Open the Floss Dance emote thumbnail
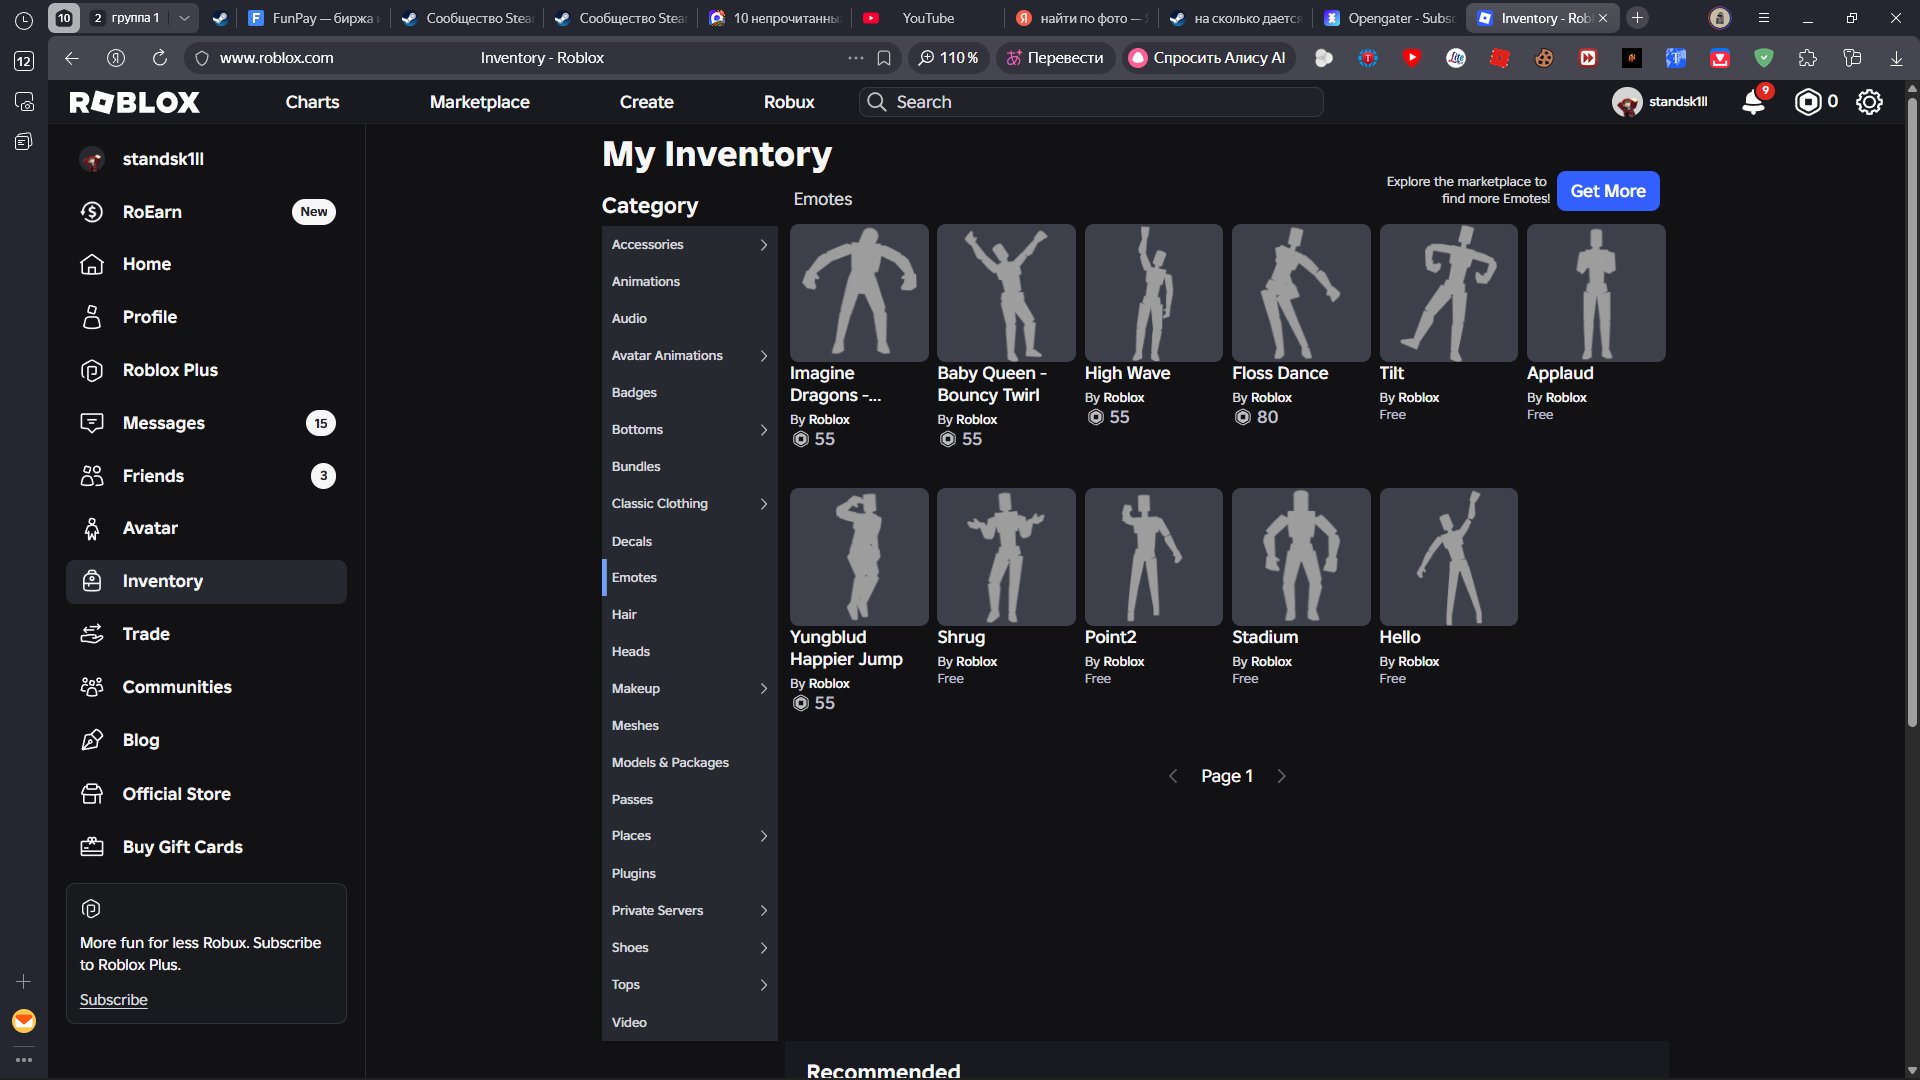1920x1080 pixels. (x=1301, y=293)
